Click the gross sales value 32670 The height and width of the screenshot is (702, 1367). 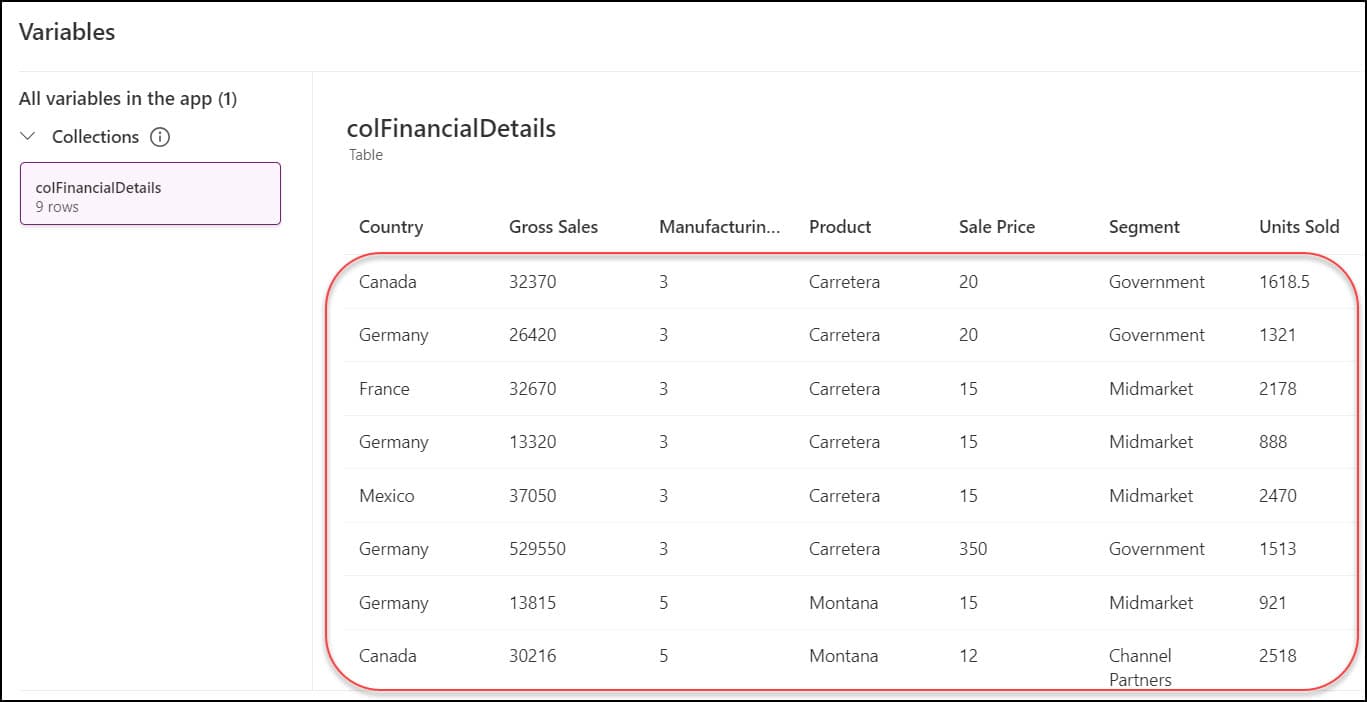click(x=533, y=389)
